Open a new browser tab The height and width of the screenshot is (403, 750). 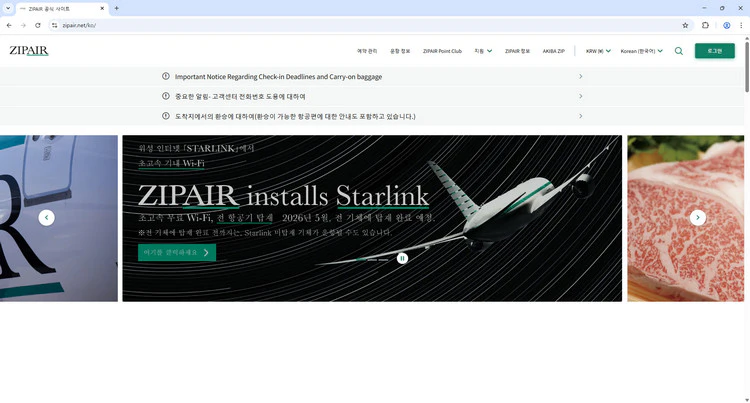point(116,8)
